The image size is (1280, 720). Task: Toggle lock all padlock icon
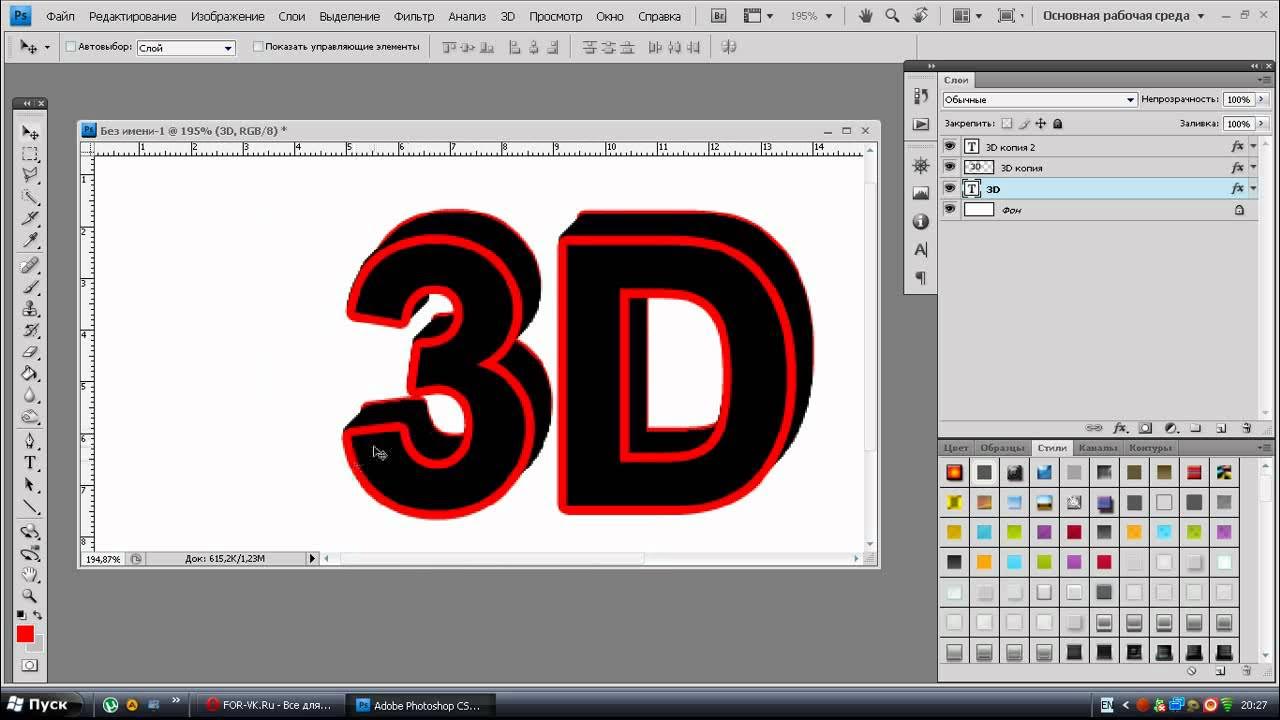(x=1058, y=124)
